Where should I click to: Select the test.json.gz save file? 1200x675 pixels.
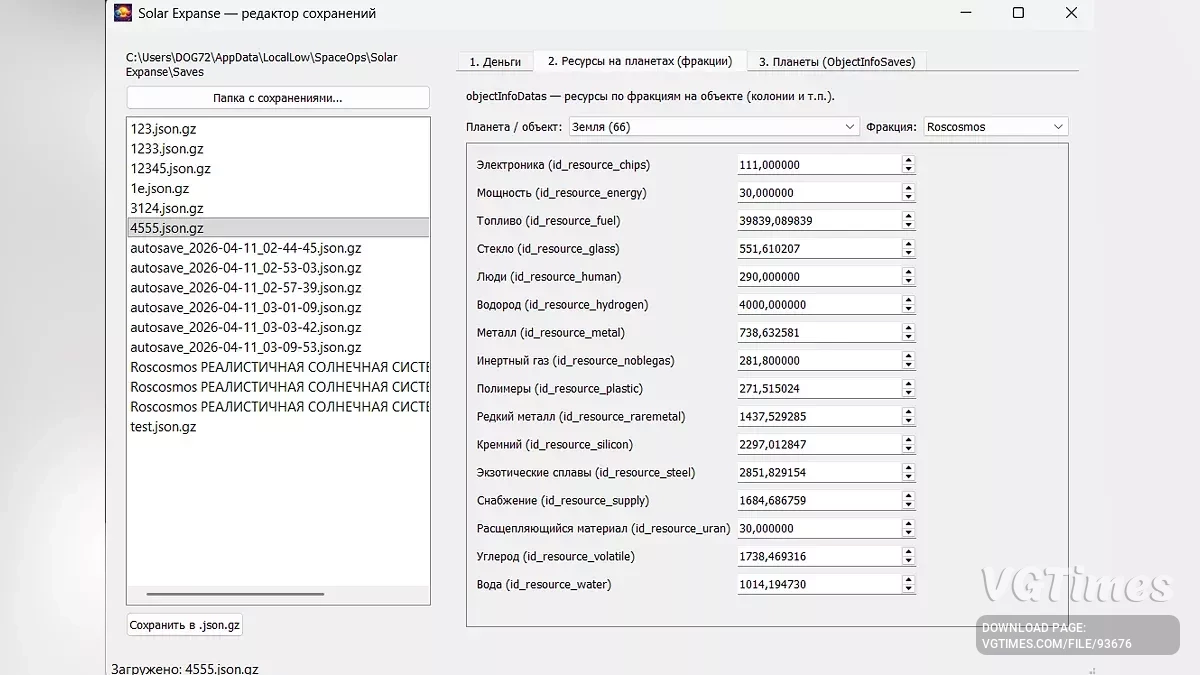coord(164,427)
